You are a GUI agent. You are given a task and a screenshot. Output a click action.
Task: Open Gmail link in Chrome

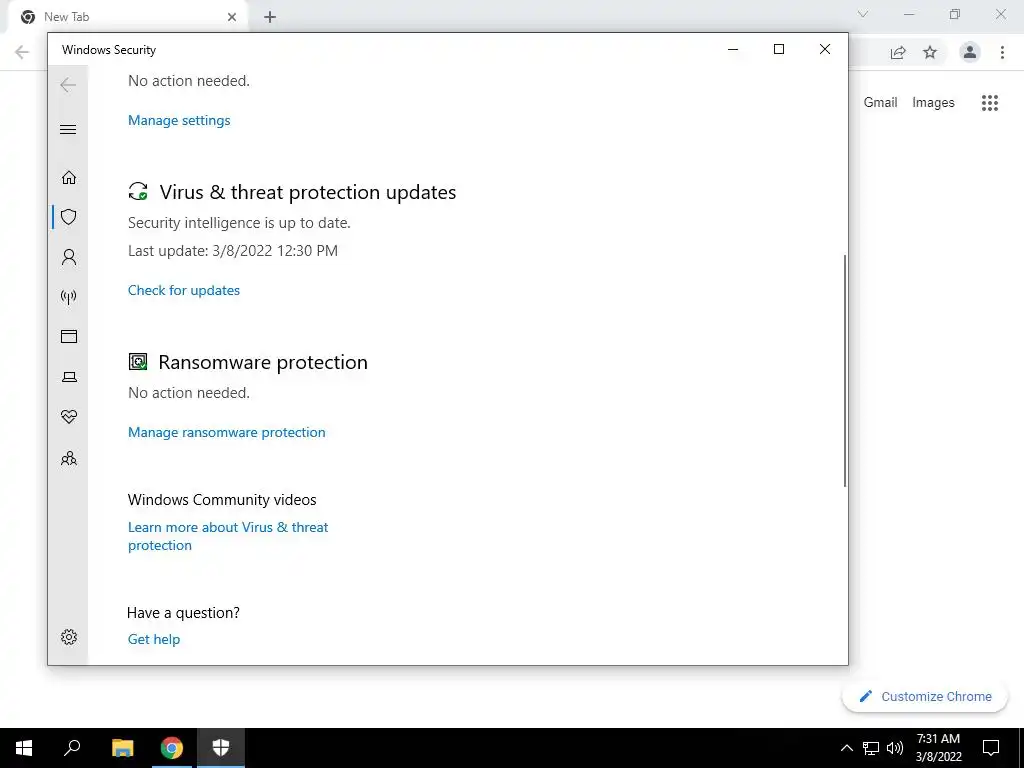[880, 103]
